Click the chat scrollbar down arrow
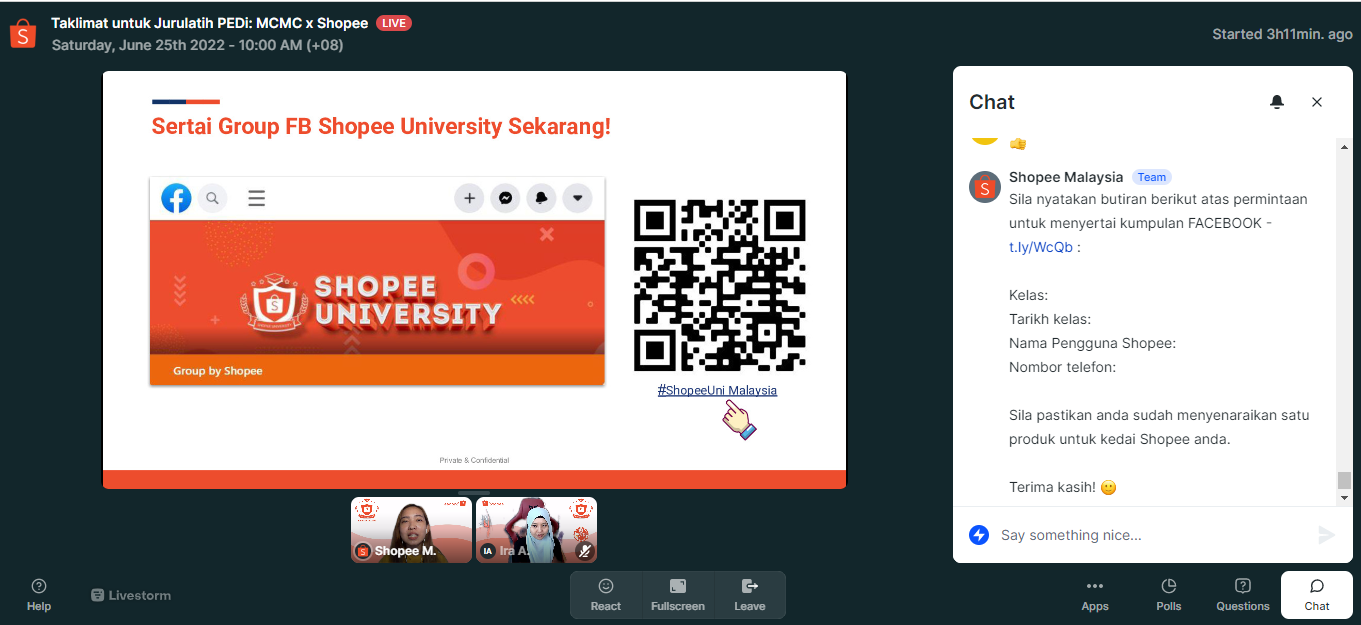1361x625 pixels. [x=1344, y=498]
